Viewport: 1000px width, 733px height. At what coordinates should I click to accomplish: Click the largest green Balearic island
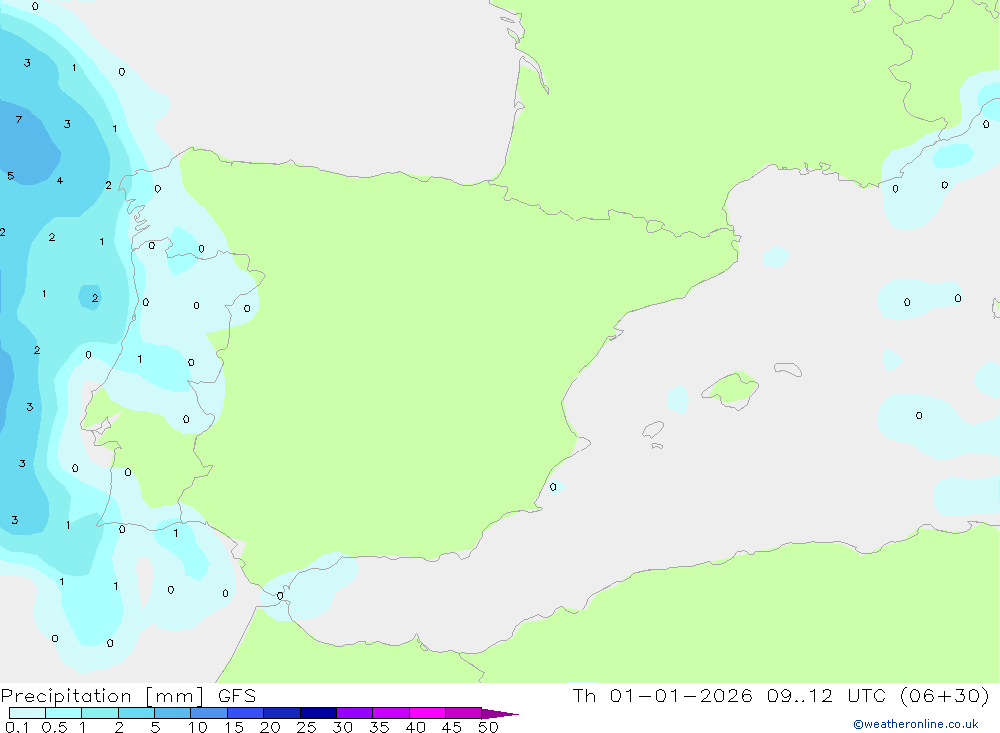731,389
